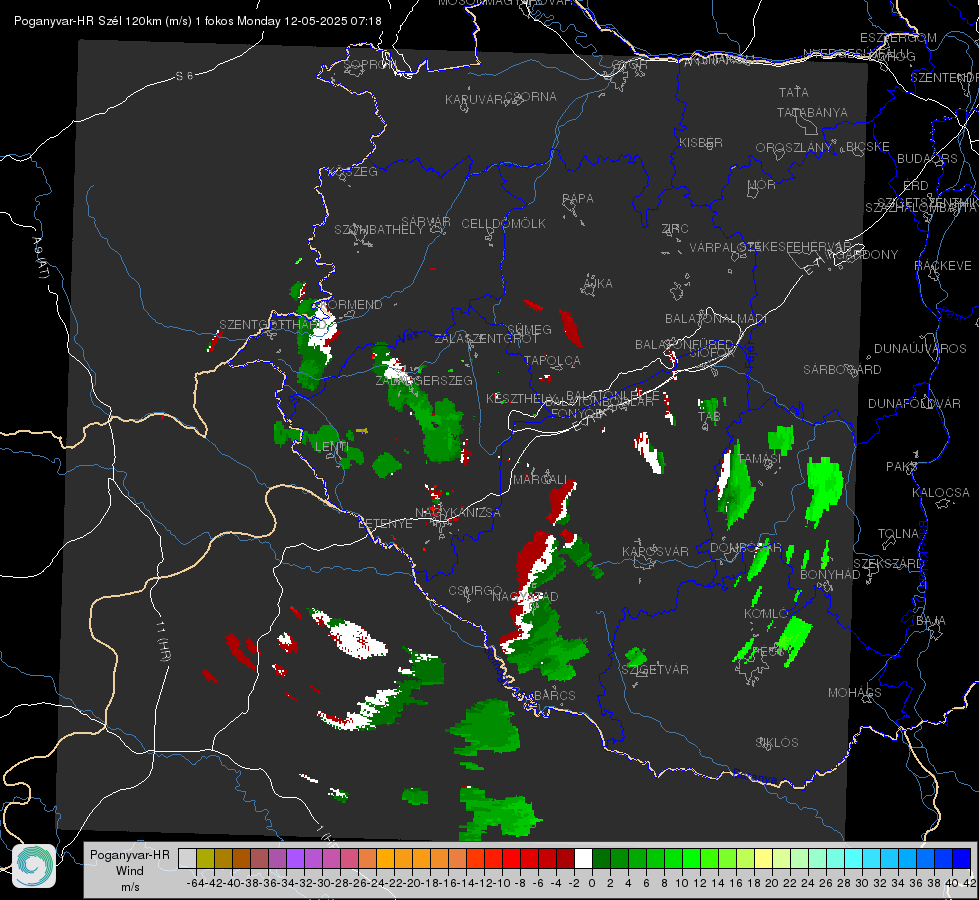The width and height of the screenshot is (979, 900).
Task: Click the SZEKSZÁRD label
Action: pos(888,564)
